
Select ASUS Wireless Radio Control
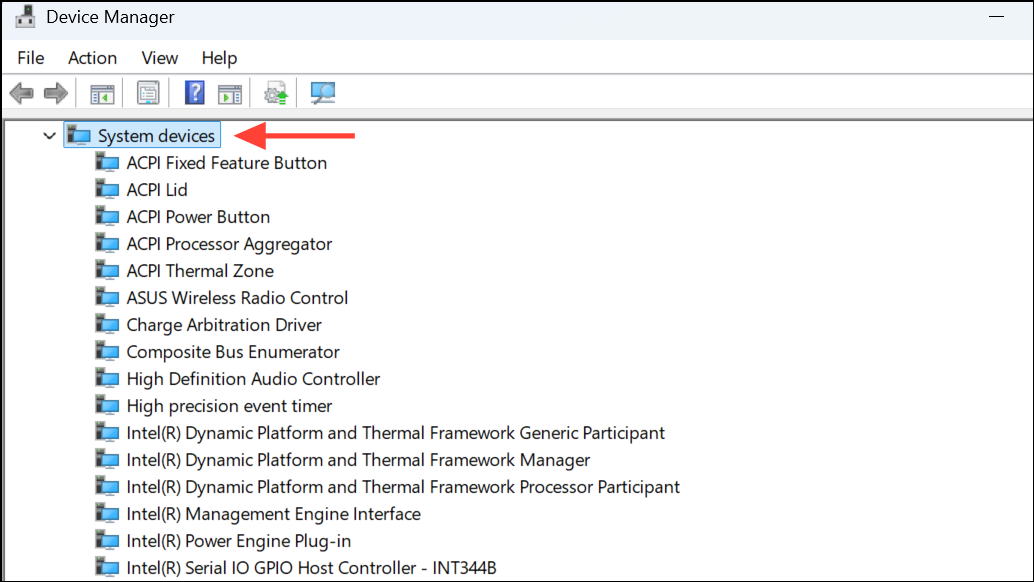point(237,298)
